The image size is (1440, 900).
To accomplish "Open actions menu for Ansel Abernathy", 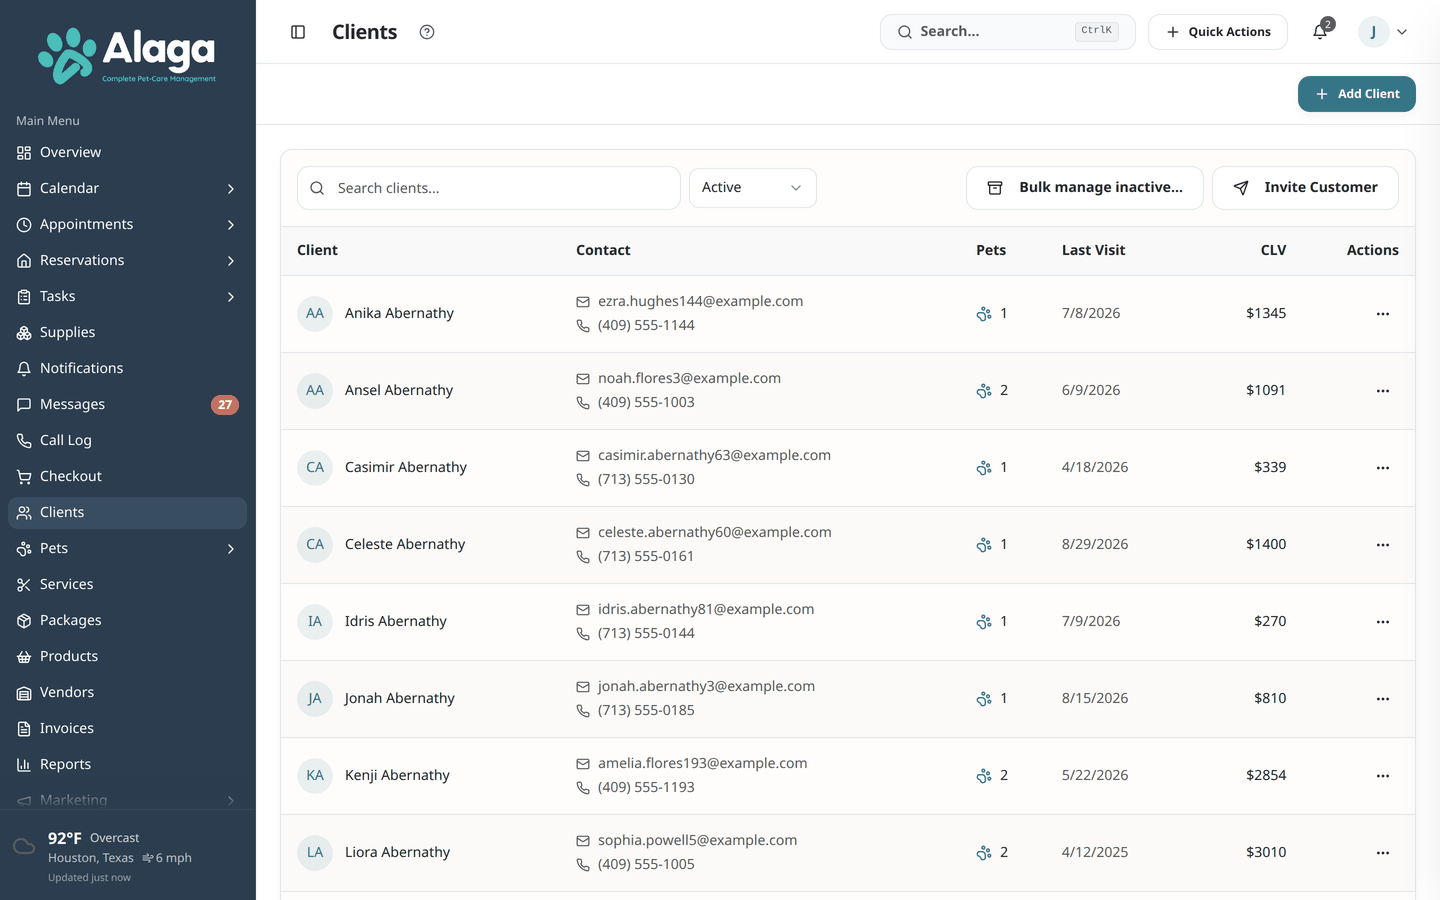I will click(1383, 391).
